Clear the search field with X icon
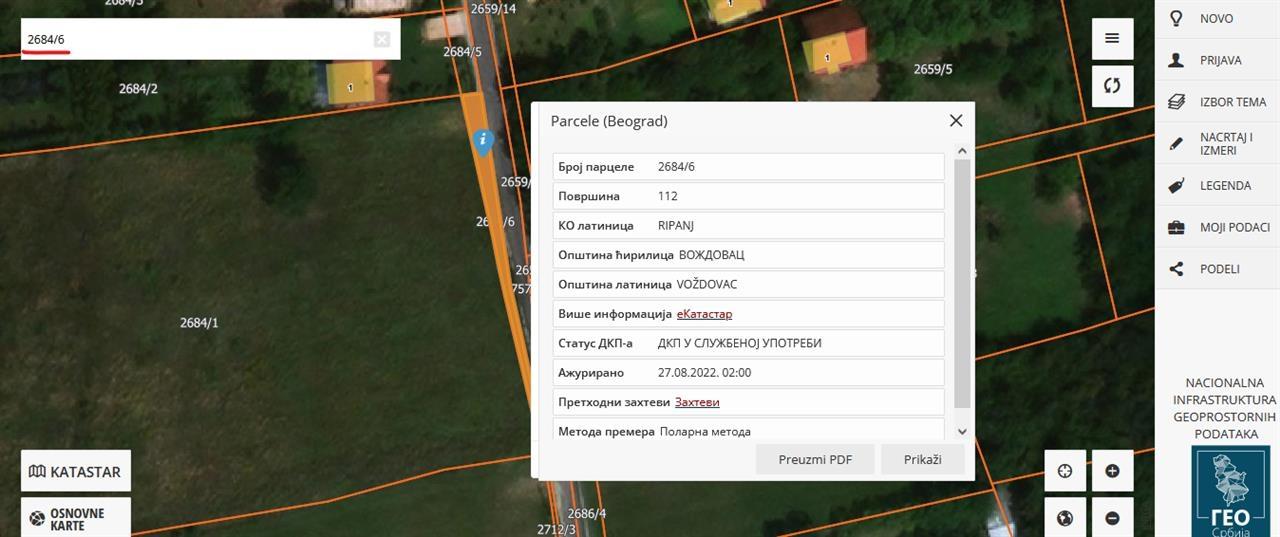1280x537 pixels. point(382,39)
